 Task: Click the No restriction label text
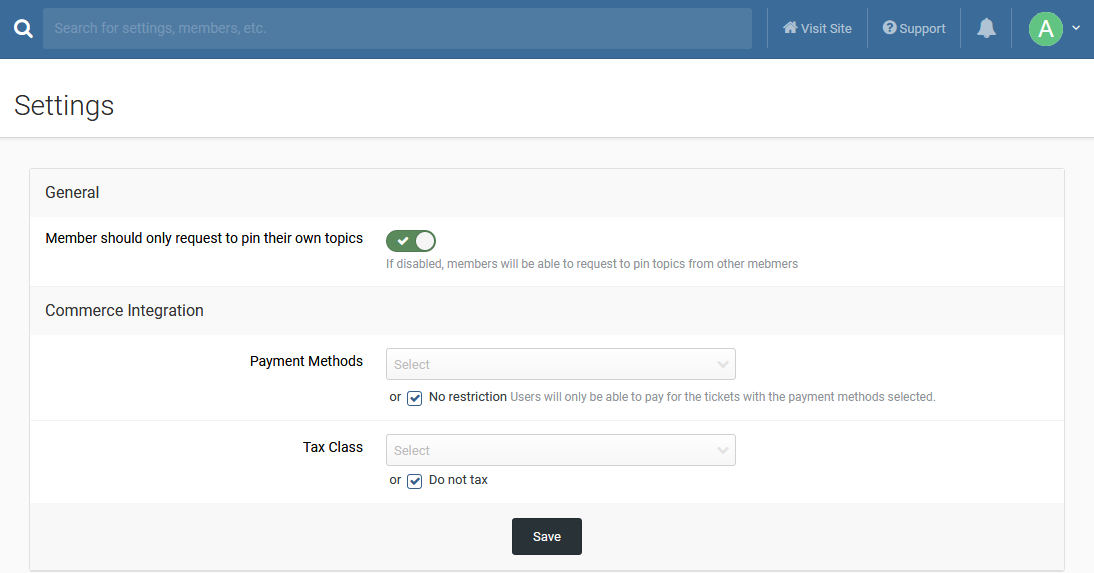[467, 396]
